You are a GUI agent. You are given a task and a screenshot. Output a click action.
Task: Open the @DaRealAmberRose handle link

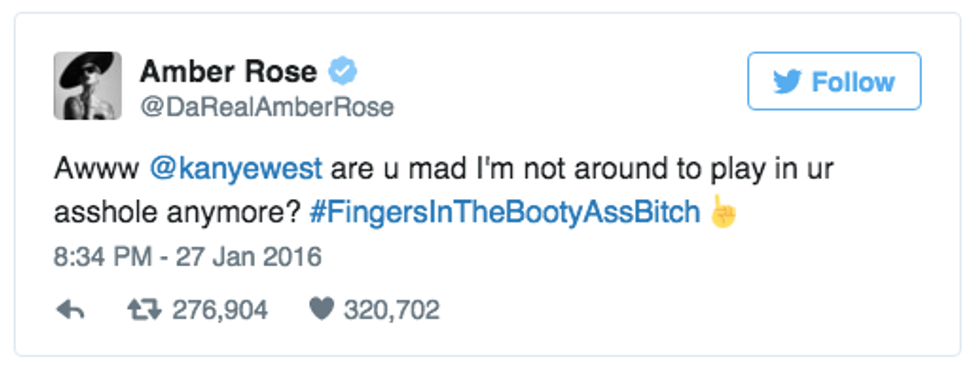(x=267, y=107)
